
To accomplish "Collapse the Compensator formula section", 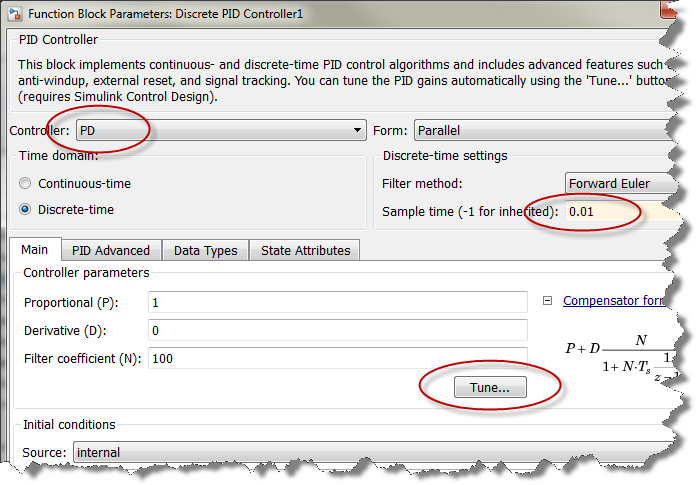I will click(x=548, y=300).
